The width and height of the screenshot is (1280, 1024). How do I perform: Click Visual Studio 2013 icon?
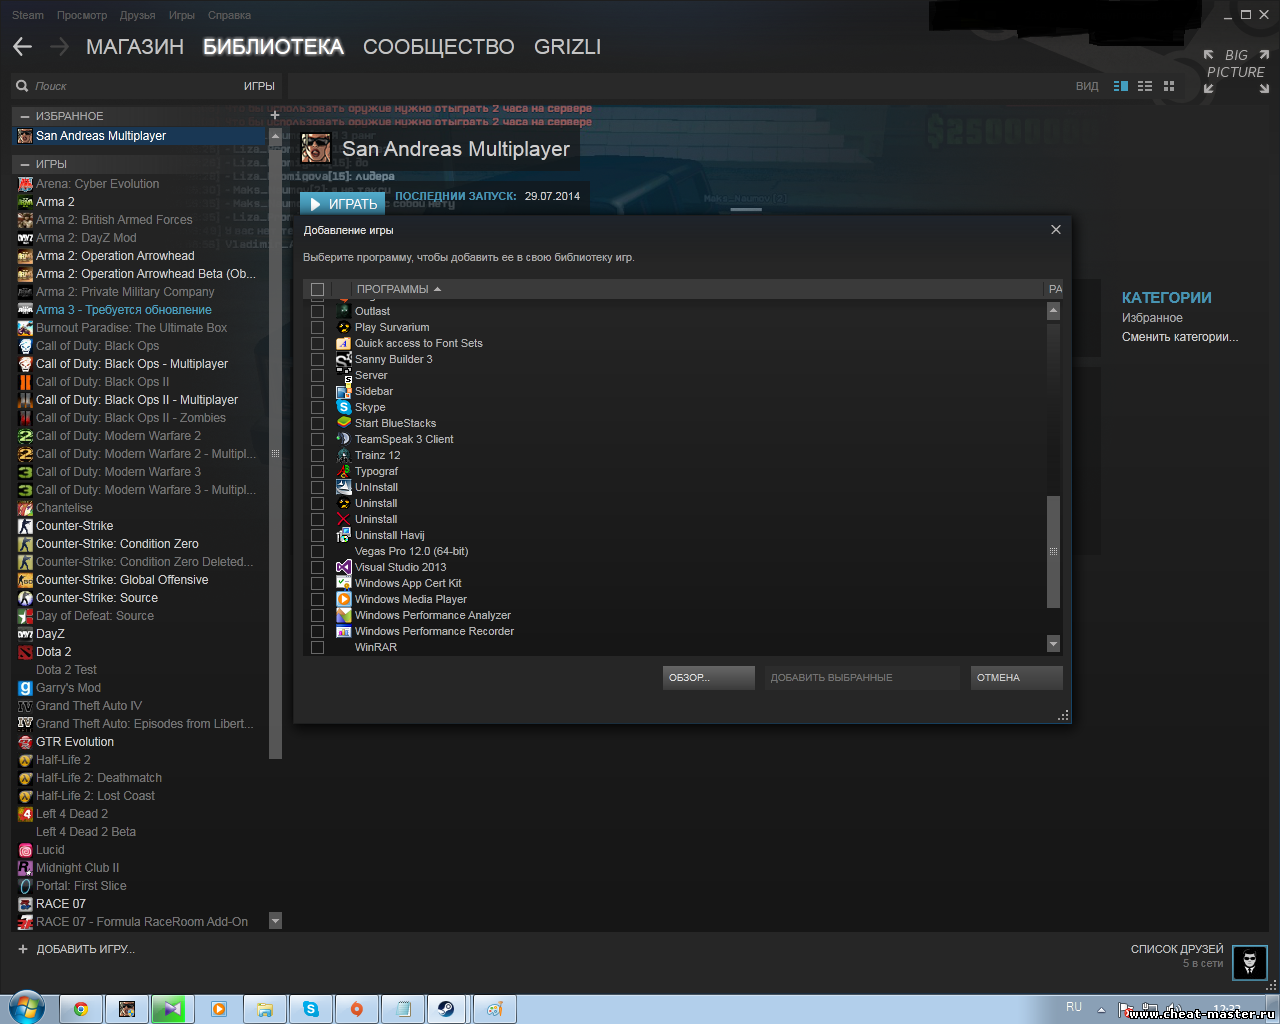point(344,567)
